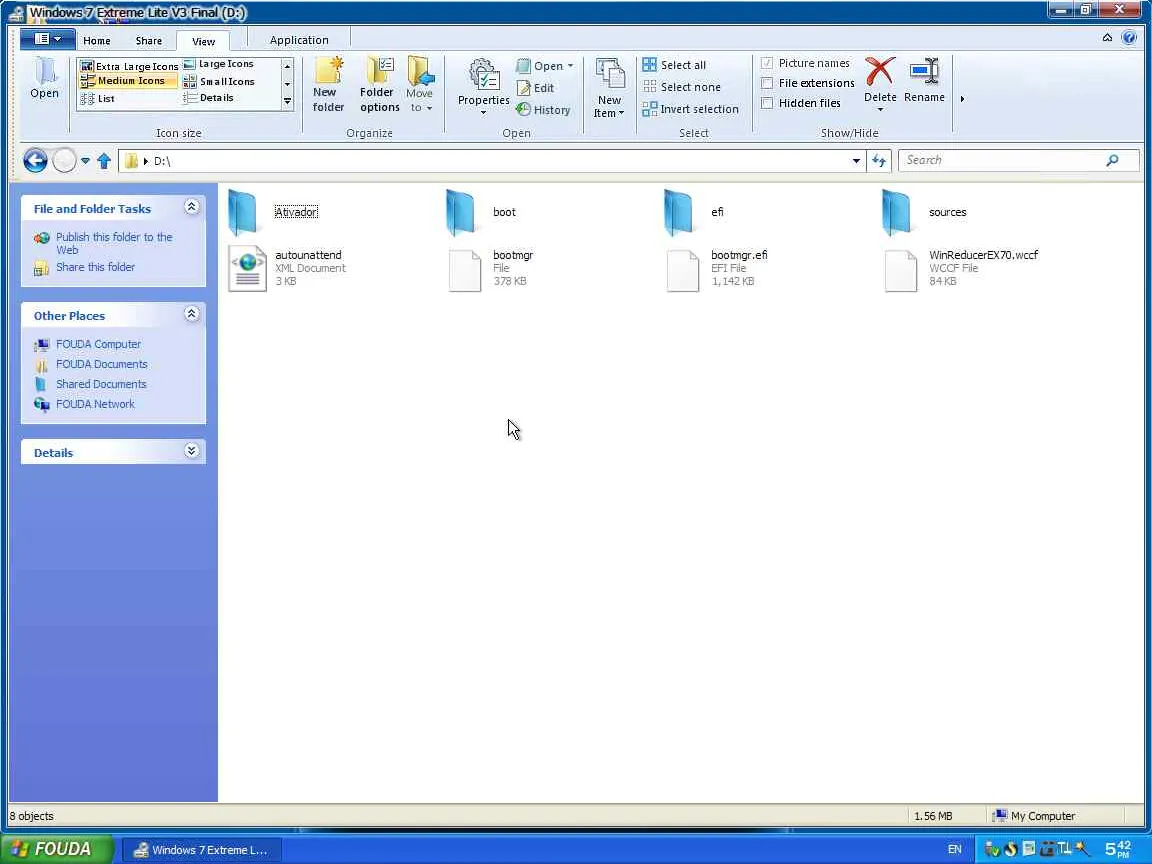Click the taskbar clock
The image size is (1152, 864).
pos(1118,849)
